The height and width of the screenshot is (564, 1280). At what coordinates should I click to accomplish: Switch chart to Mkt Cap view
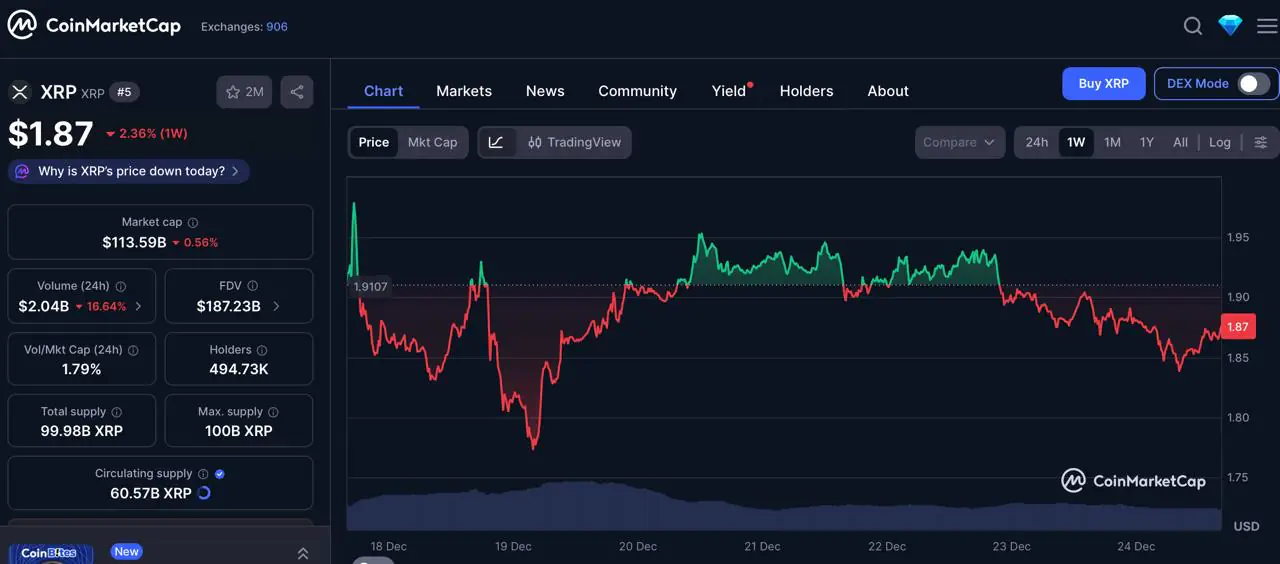432,142
